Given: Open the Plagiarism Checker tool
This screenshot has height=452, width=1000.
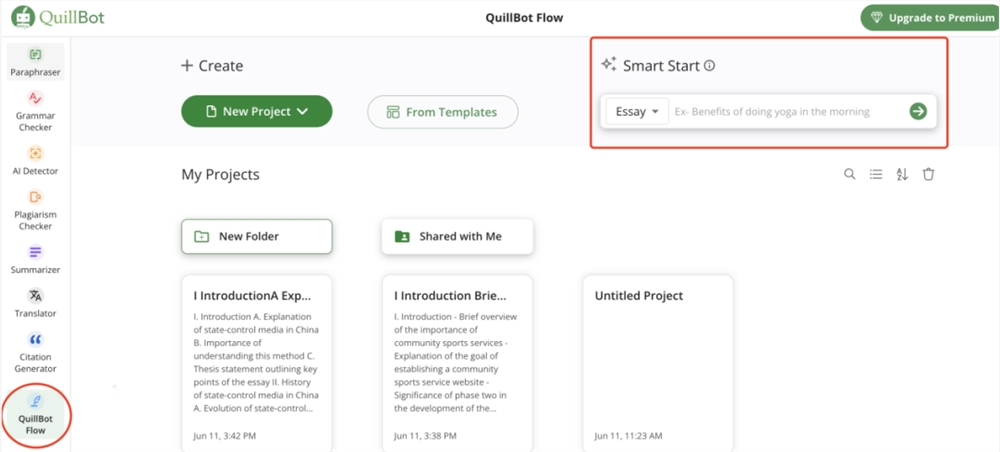Looking at the screenshot, I should 35,209.
